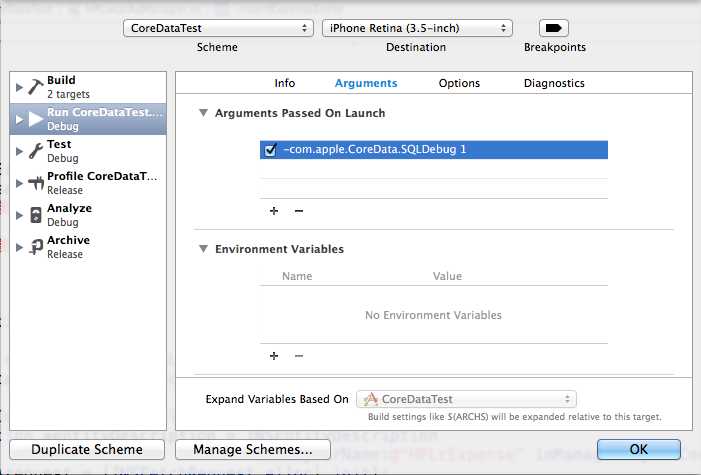Expand the Profile action triangle
Screen dimensions: 701x475
(x=19, y=183)
